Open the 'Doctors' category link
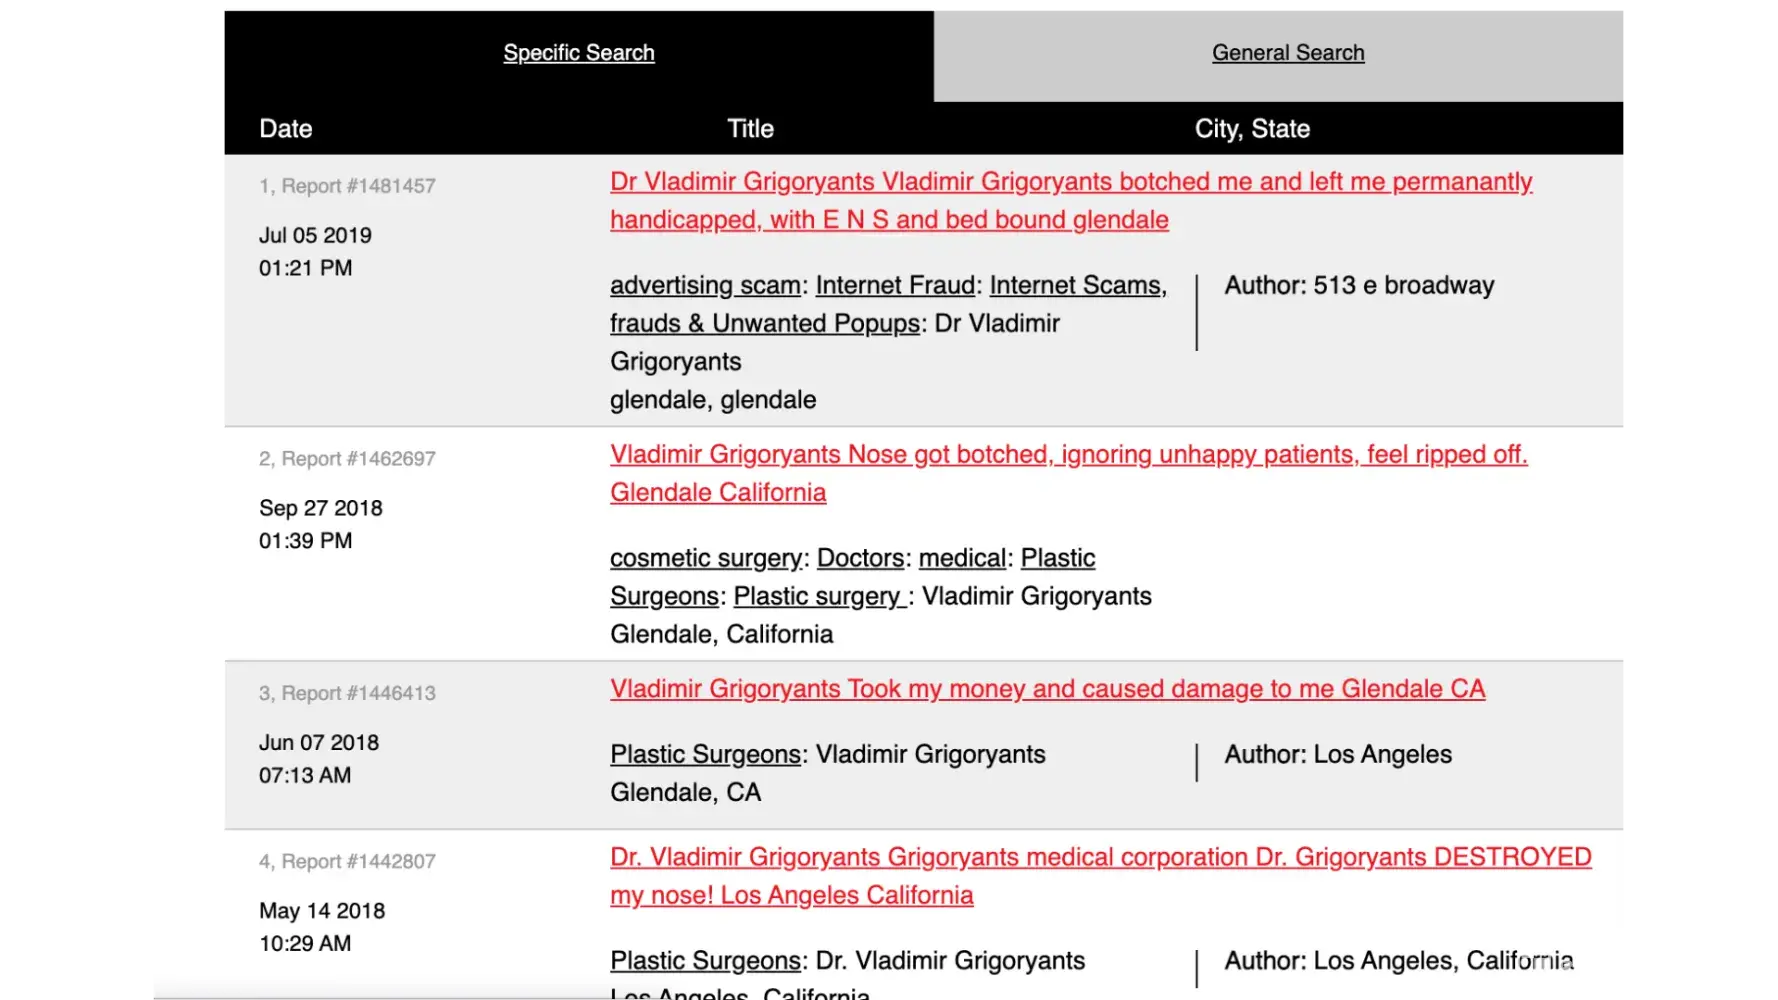Viewport: 1778px width, 1000px height. point(860,558)
